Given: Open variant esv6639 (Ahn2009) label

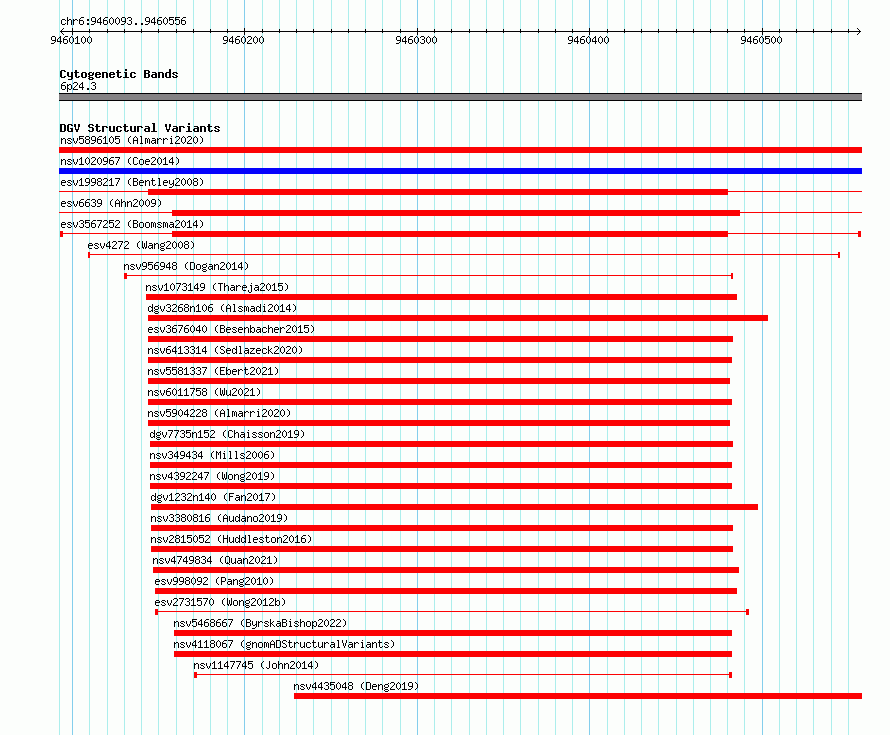Looking at the screenshot, I should click(111, 203).
